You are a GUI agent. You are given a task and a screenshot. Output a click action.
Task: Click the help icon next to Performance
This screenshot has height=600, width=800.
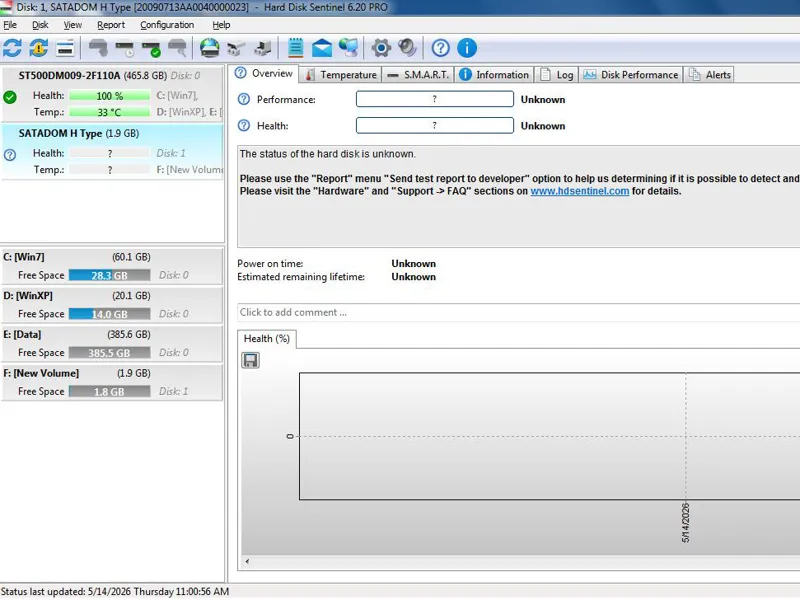pyautogui.click(x=244, y=99)
